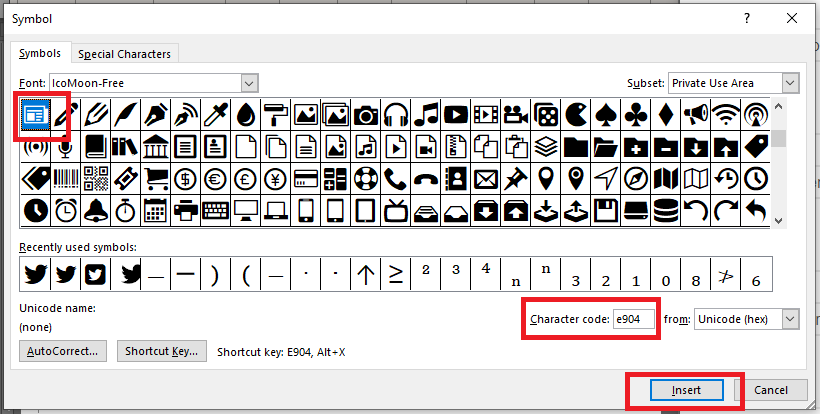Image resolution: width=820 pixels, height=414 pixels.
Task: Switch to the Symbols tab
Action: 40,53
